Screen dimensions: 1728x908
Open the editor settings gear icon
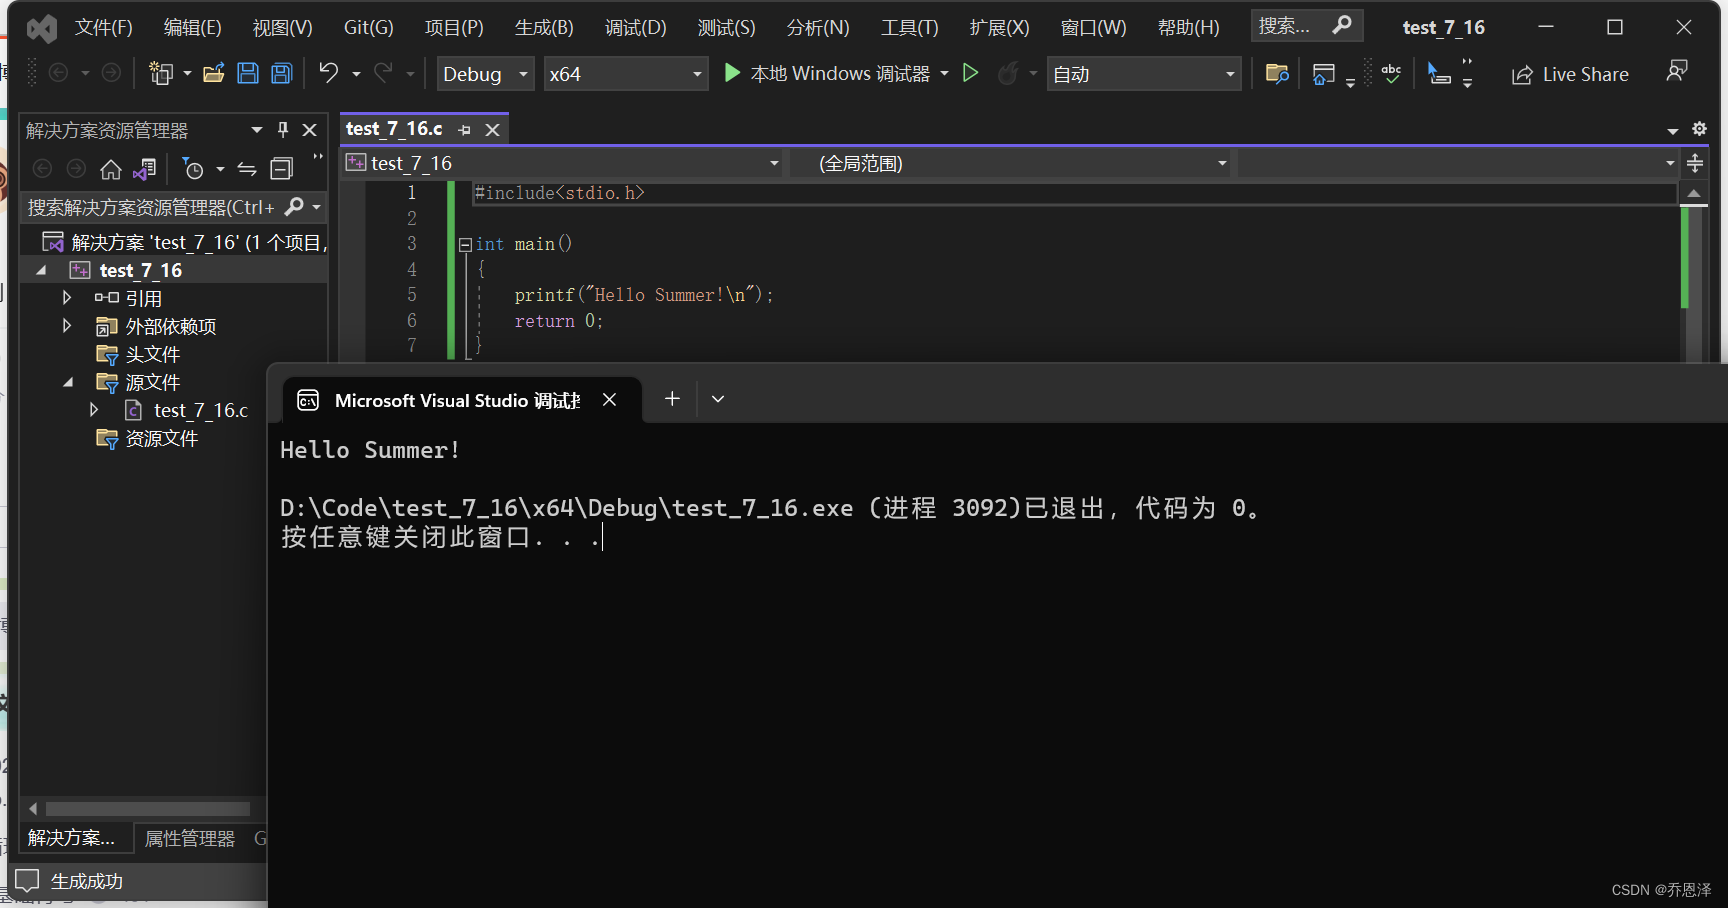[x=1699, y=129]
